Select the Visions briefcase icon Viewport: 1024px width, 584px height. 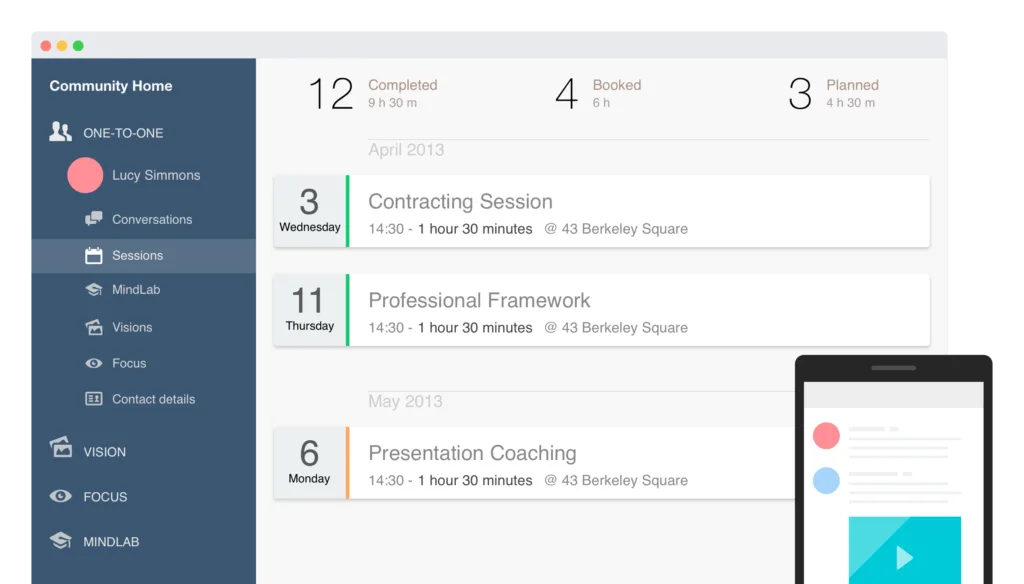[93, 327]
